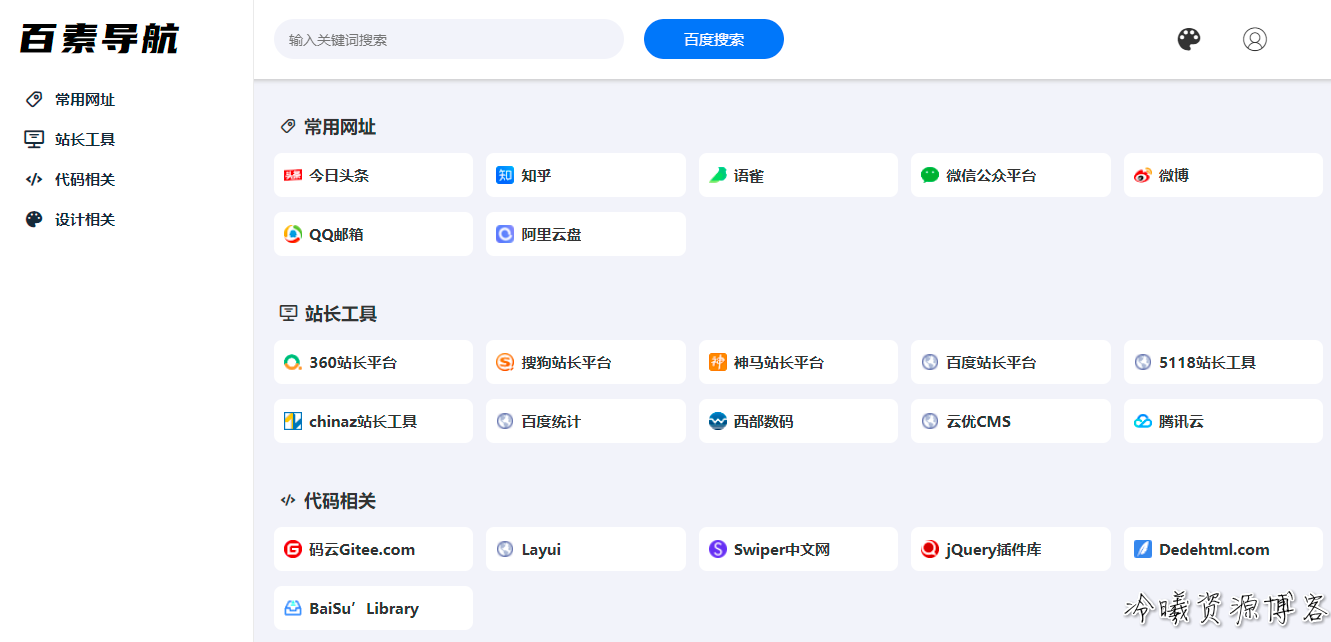This screenshot has width=1331, height=642.
Task: Visit the 微博 link text
Action: [1174, 175]
